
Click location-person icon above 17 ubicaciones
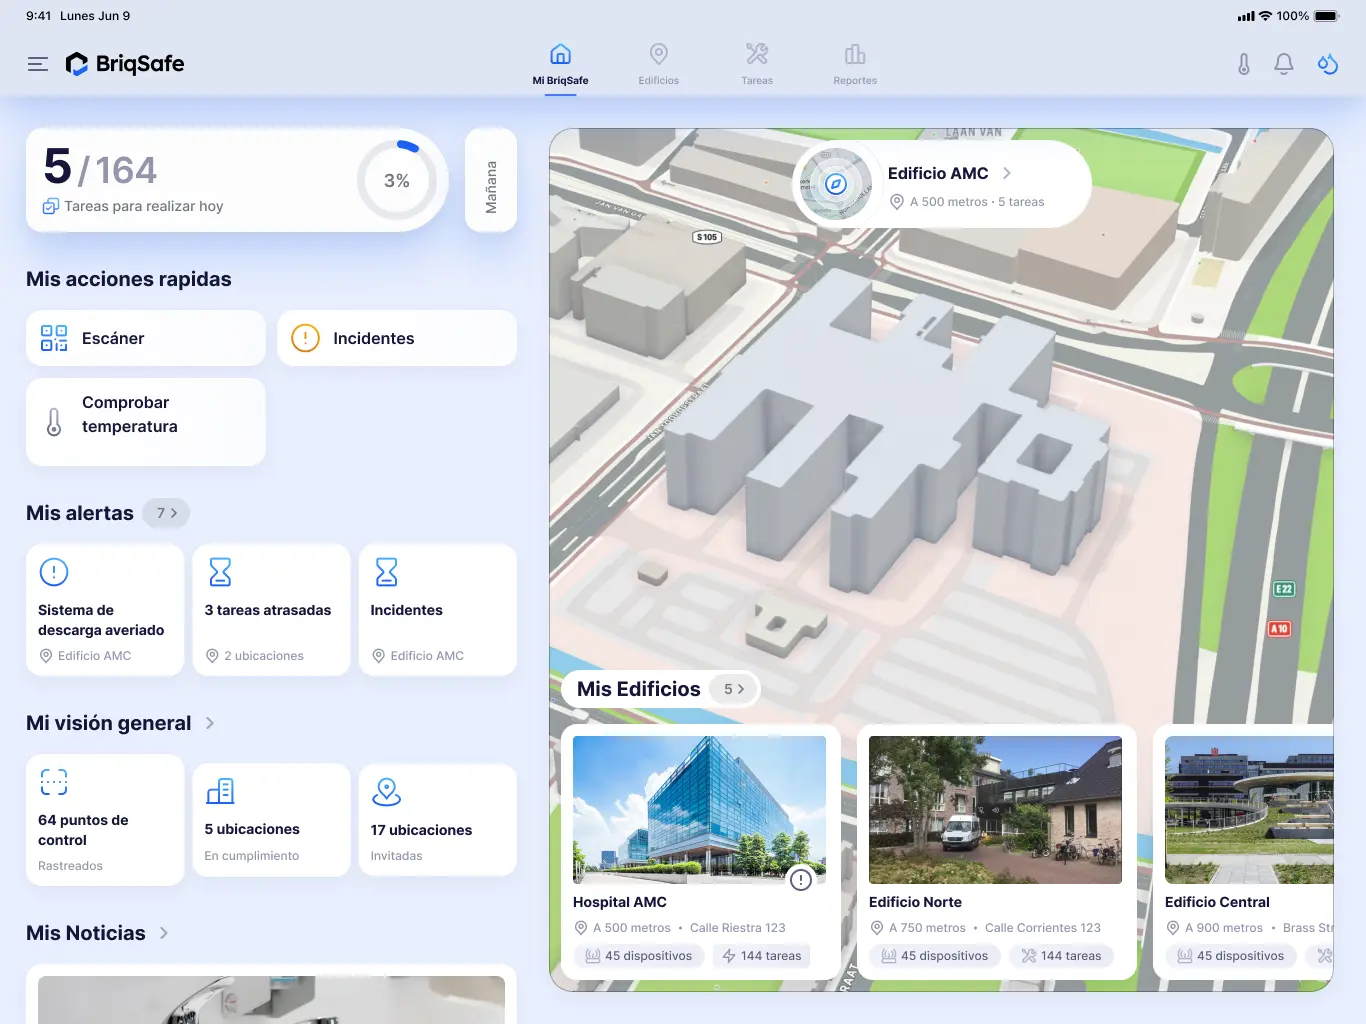click(386, 791)
